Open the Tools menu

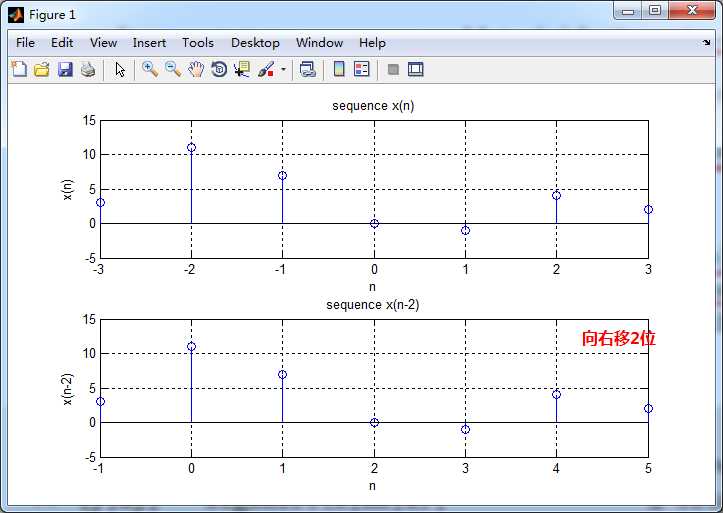coord(198,43)
